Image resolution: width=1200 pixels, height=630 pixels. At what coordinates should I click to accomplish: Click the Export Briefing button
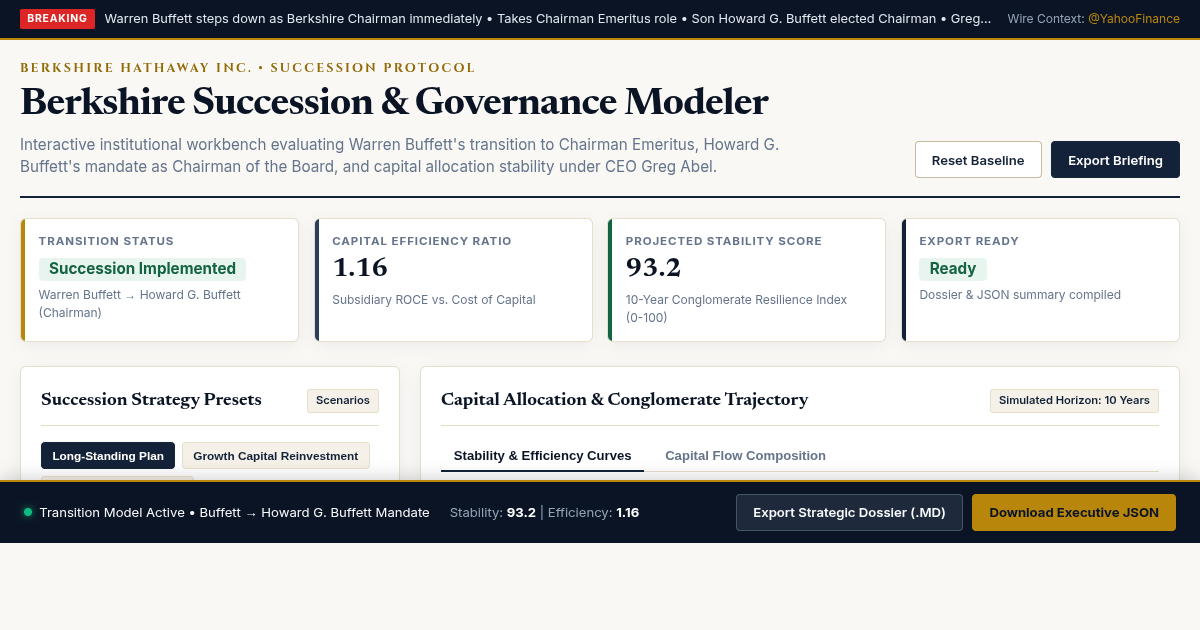(x=1115, y=160)
